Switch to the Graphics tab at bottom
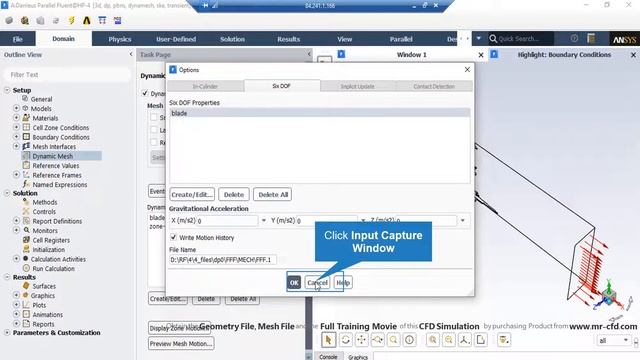 tap(358, 357)
